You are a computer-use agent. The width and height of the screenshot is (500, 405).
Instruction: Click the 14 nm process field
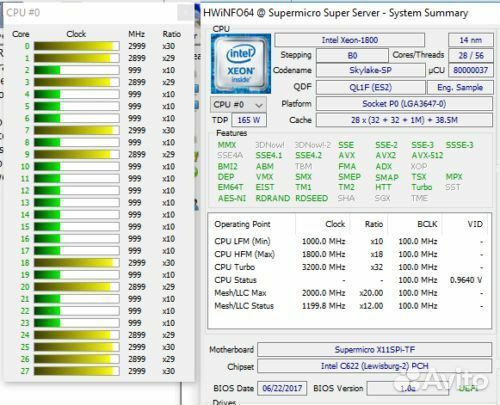click(470, 40)
